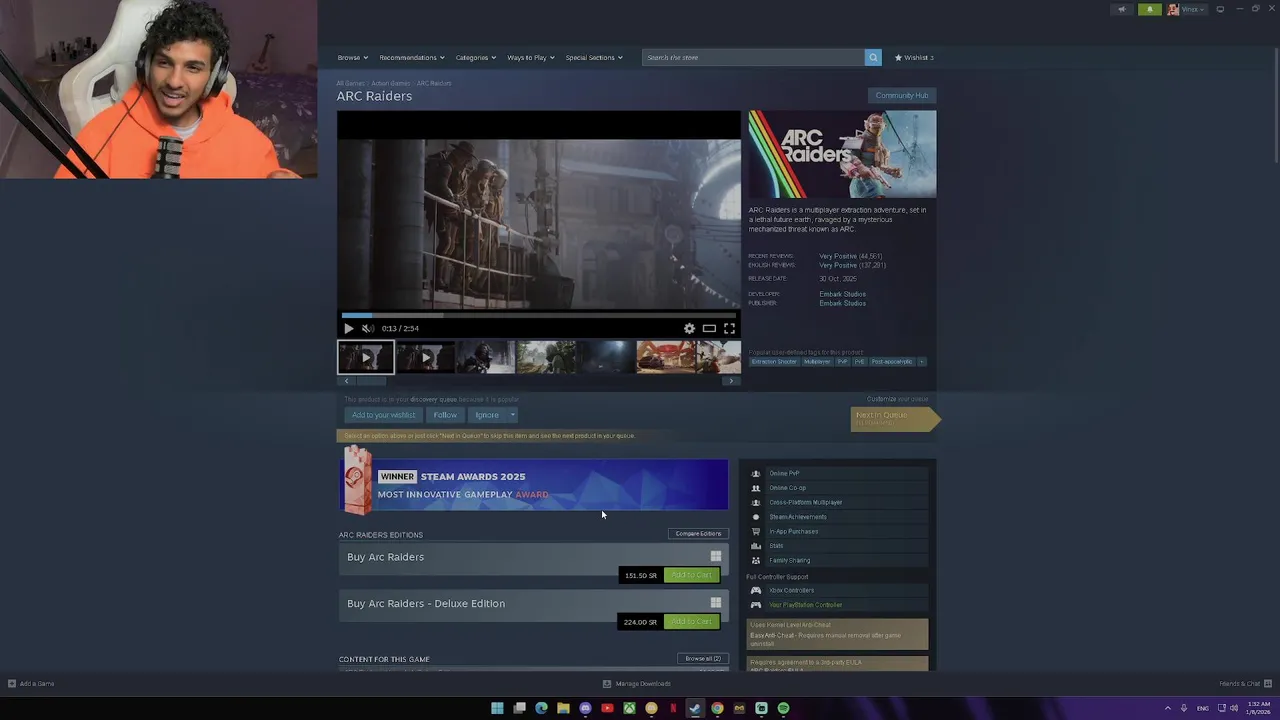1280x720 pixels.
Task: Open Google Chrome from the taskbar
Action: click(x=717, y=708)
